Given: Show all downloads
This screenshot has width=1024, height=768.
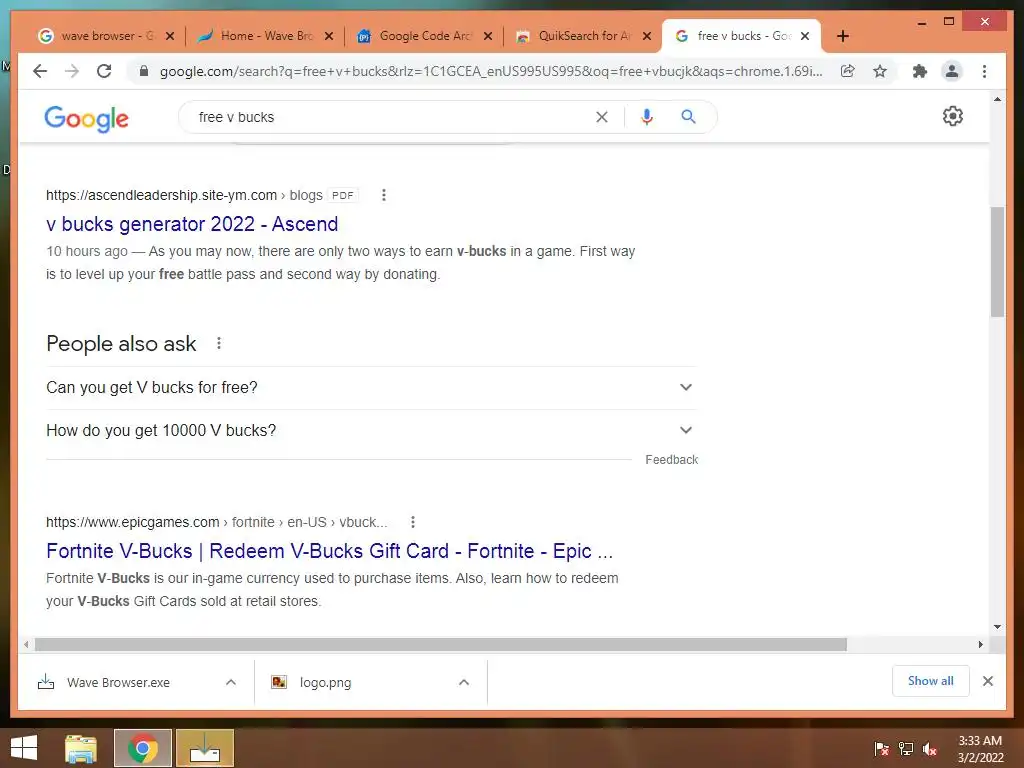Looking at the screenshot, I should pyautogui.click(x=931, y=681).
